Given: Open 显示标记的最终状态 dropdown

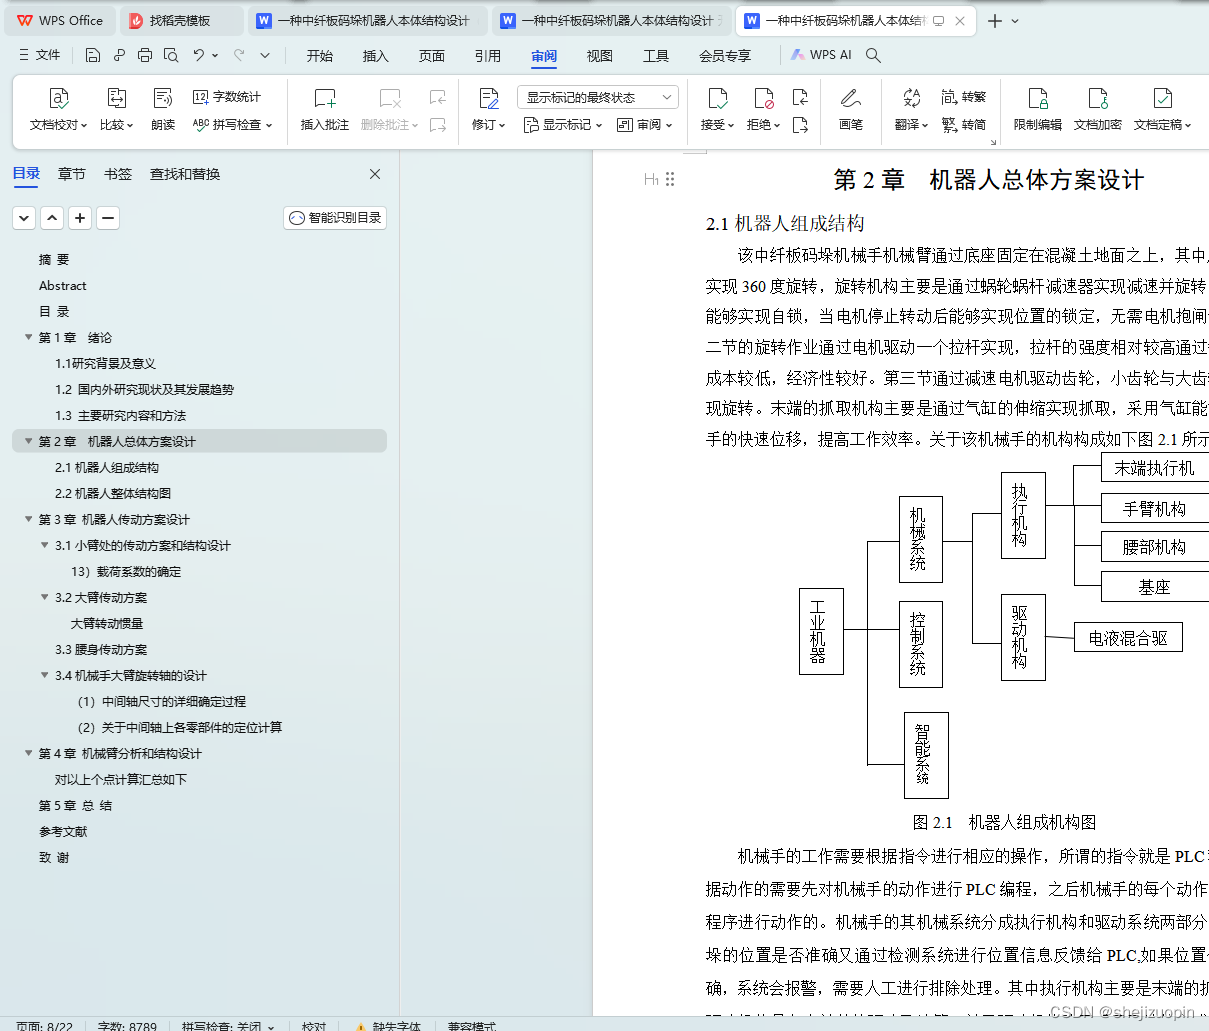Looking at the screenshot, I should click(x=598, y=97).
